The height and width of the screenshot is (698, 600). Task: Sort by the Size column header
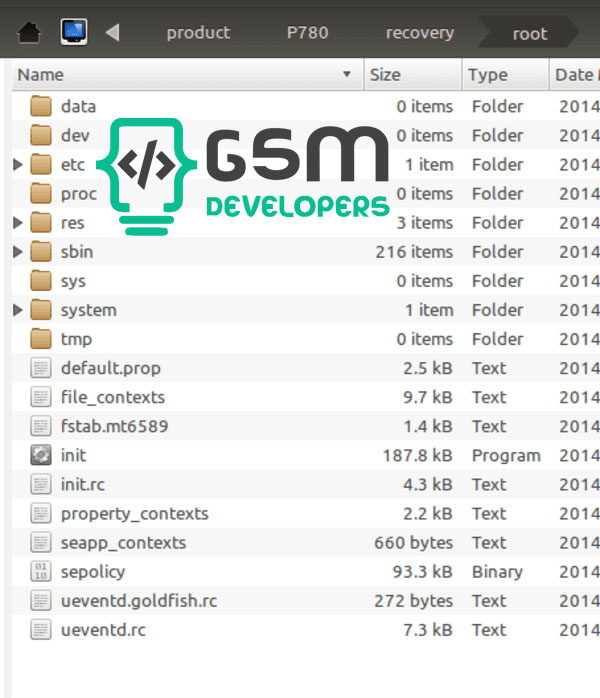[x=413, y=75]
